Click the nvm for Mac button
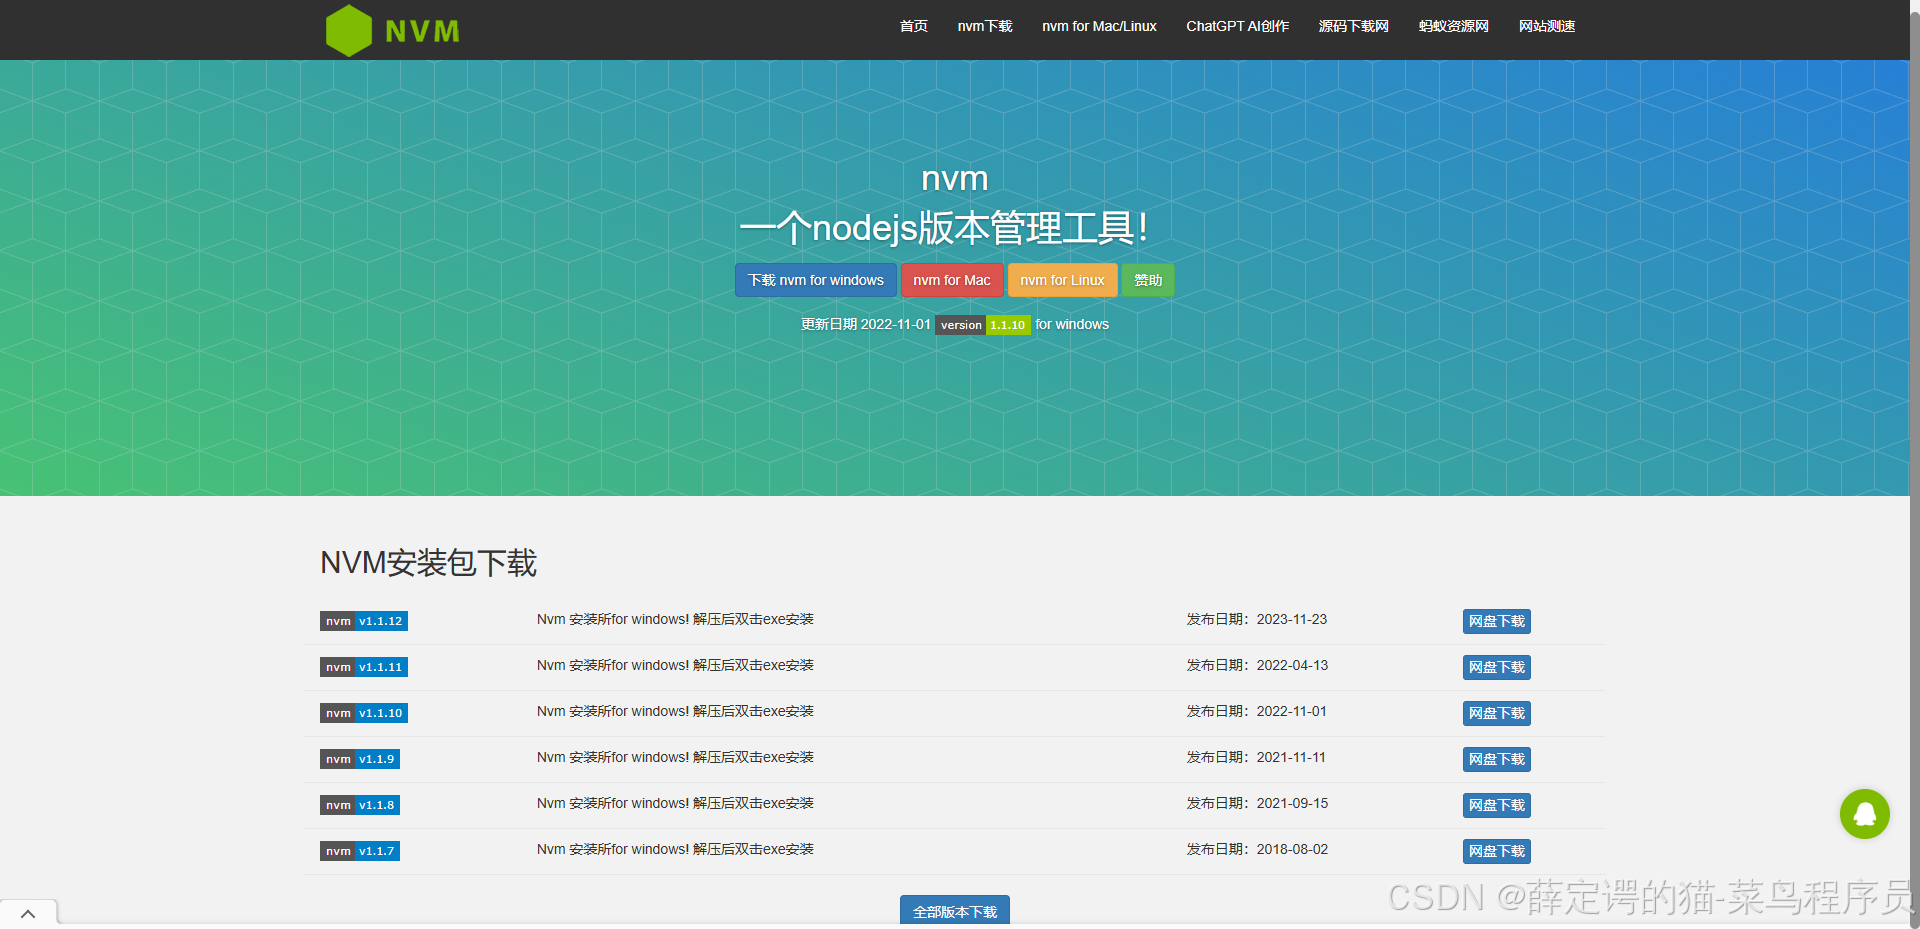The width and height of the screenshot is (1920, 929). point(951,280)
